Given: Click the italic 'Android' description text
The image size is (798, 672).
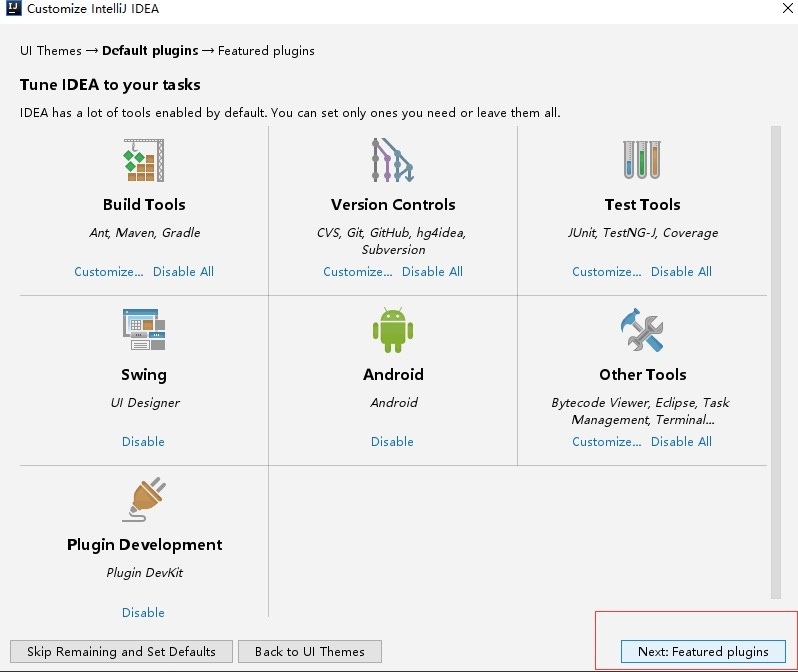Looking at the screenshot, I should 394,403.
